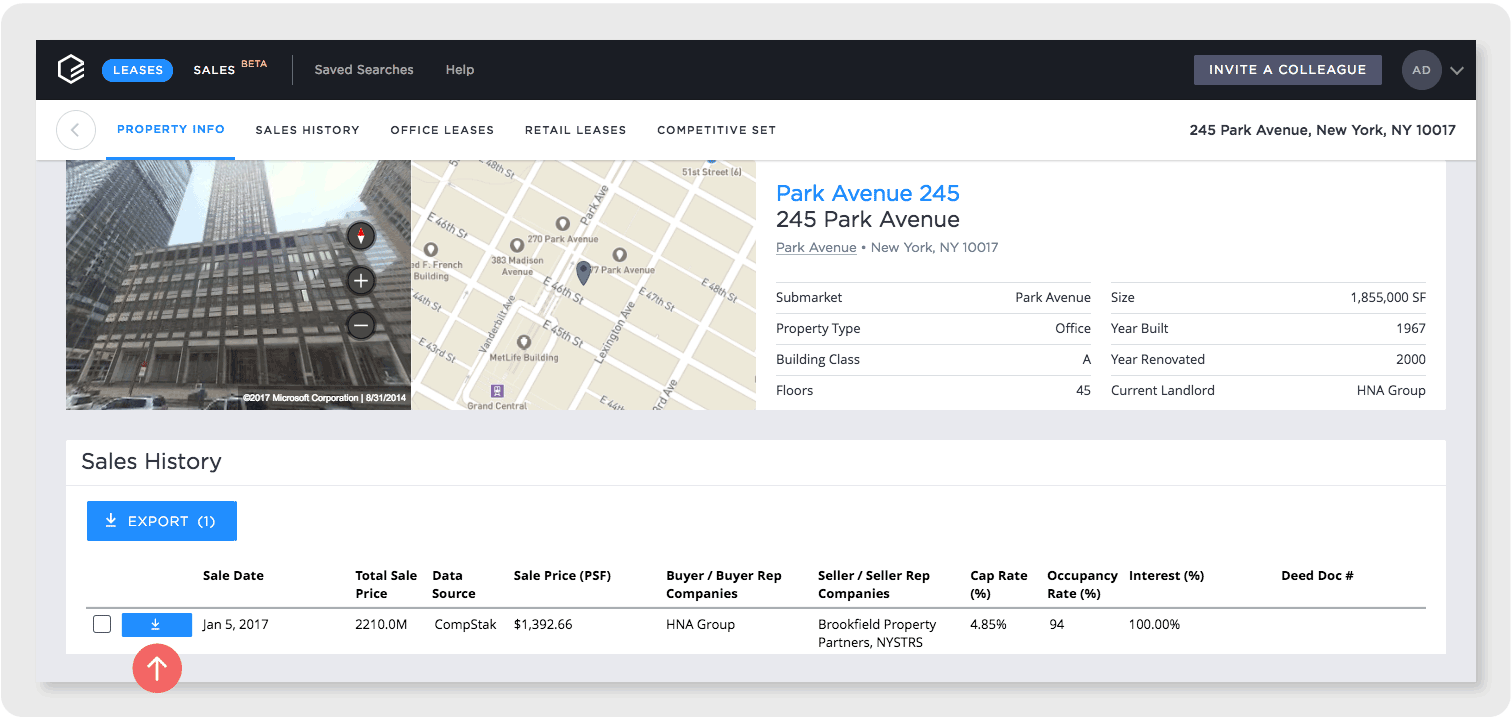Open the Competitive Set tab
Viewport: 1511px width, 720px height.
[716, 130]
